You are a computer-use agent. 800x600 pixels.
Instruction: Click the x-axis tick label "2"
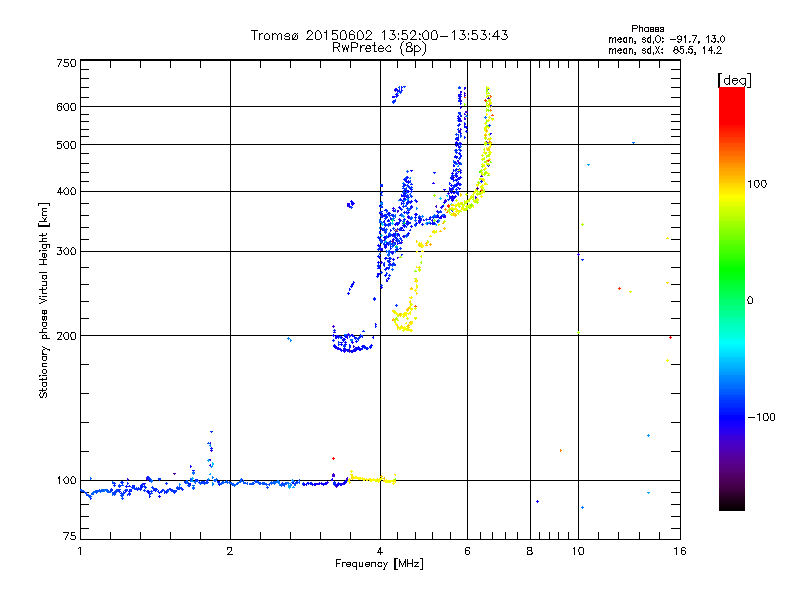point(230,551)
